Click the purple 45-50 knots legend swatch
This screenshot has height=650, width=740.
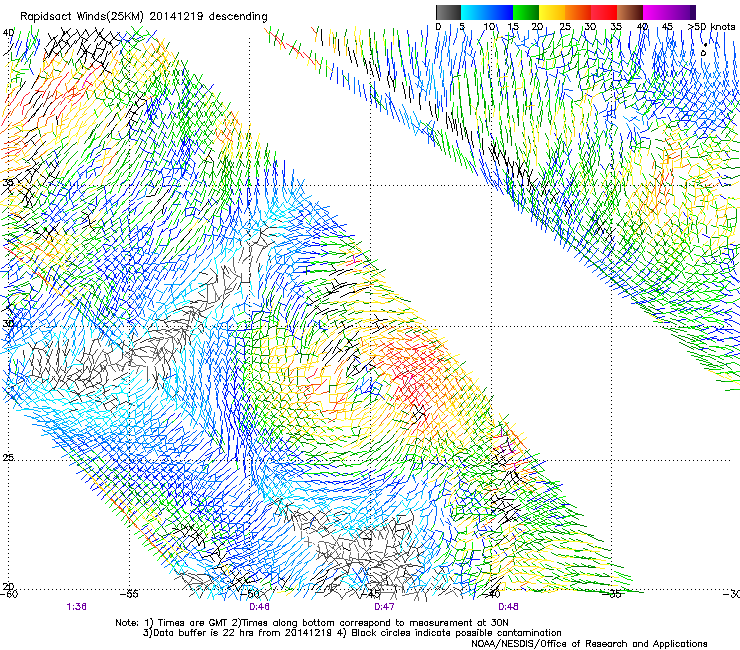point(682,12)
